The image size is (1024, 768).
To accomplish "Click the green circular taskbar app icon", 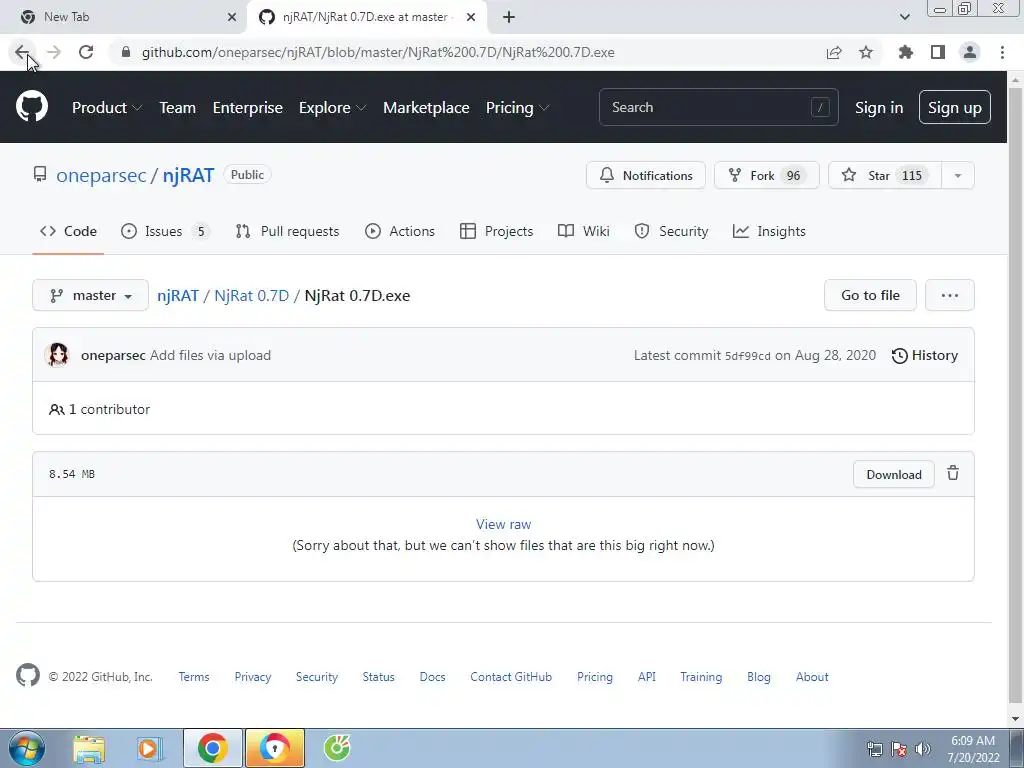I will tap(337, 748).
